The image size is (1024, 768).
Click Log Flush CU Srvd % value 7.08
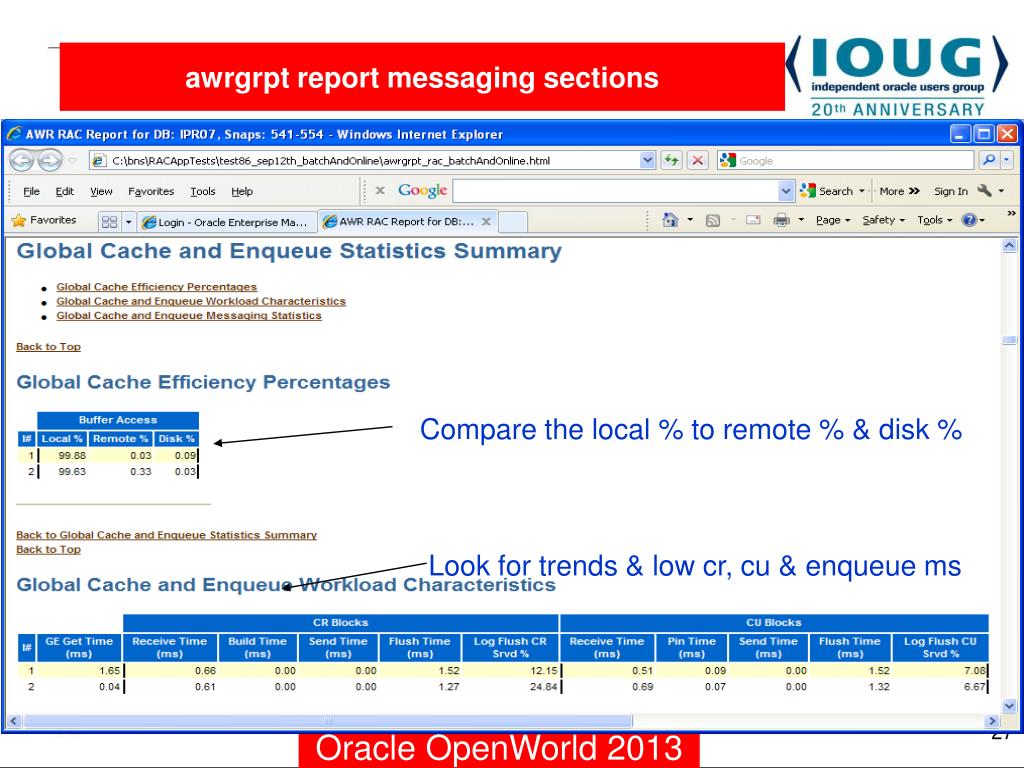coord(974,670)
